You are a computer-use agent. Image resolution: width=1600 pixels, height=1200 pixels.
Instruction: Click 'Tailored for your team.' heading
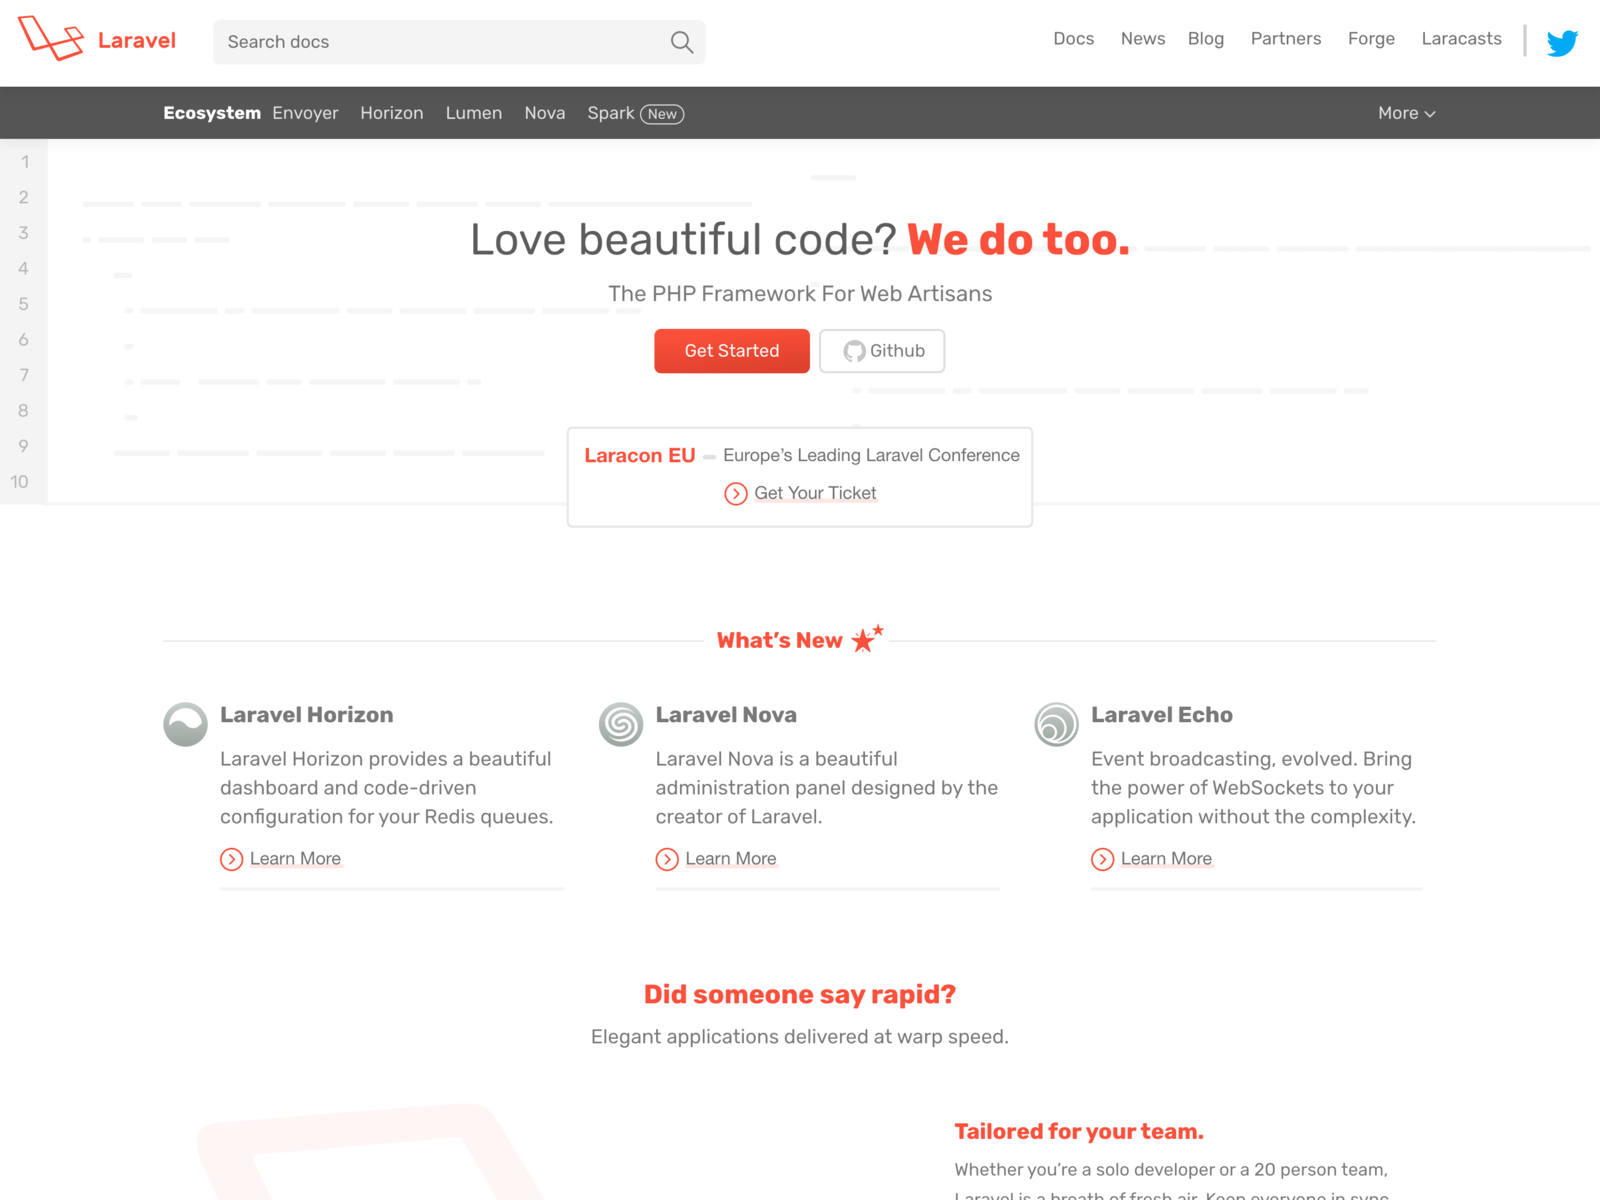click(x=1079, y=1131)
